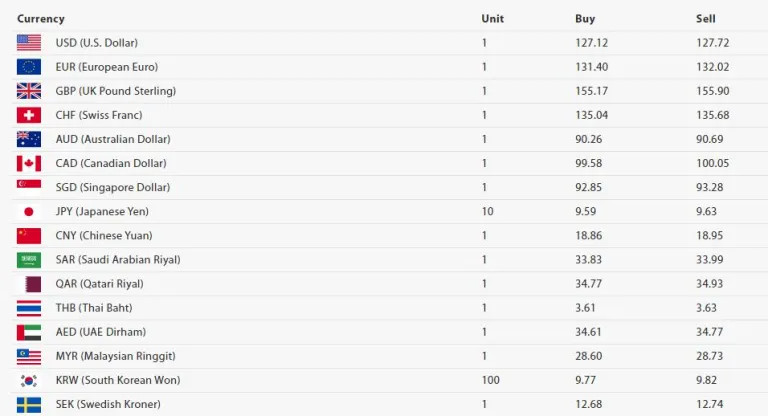Viewport: 768px width, 416px height.
Task: Click the European Union flag icon
Action: pos(29,67)
